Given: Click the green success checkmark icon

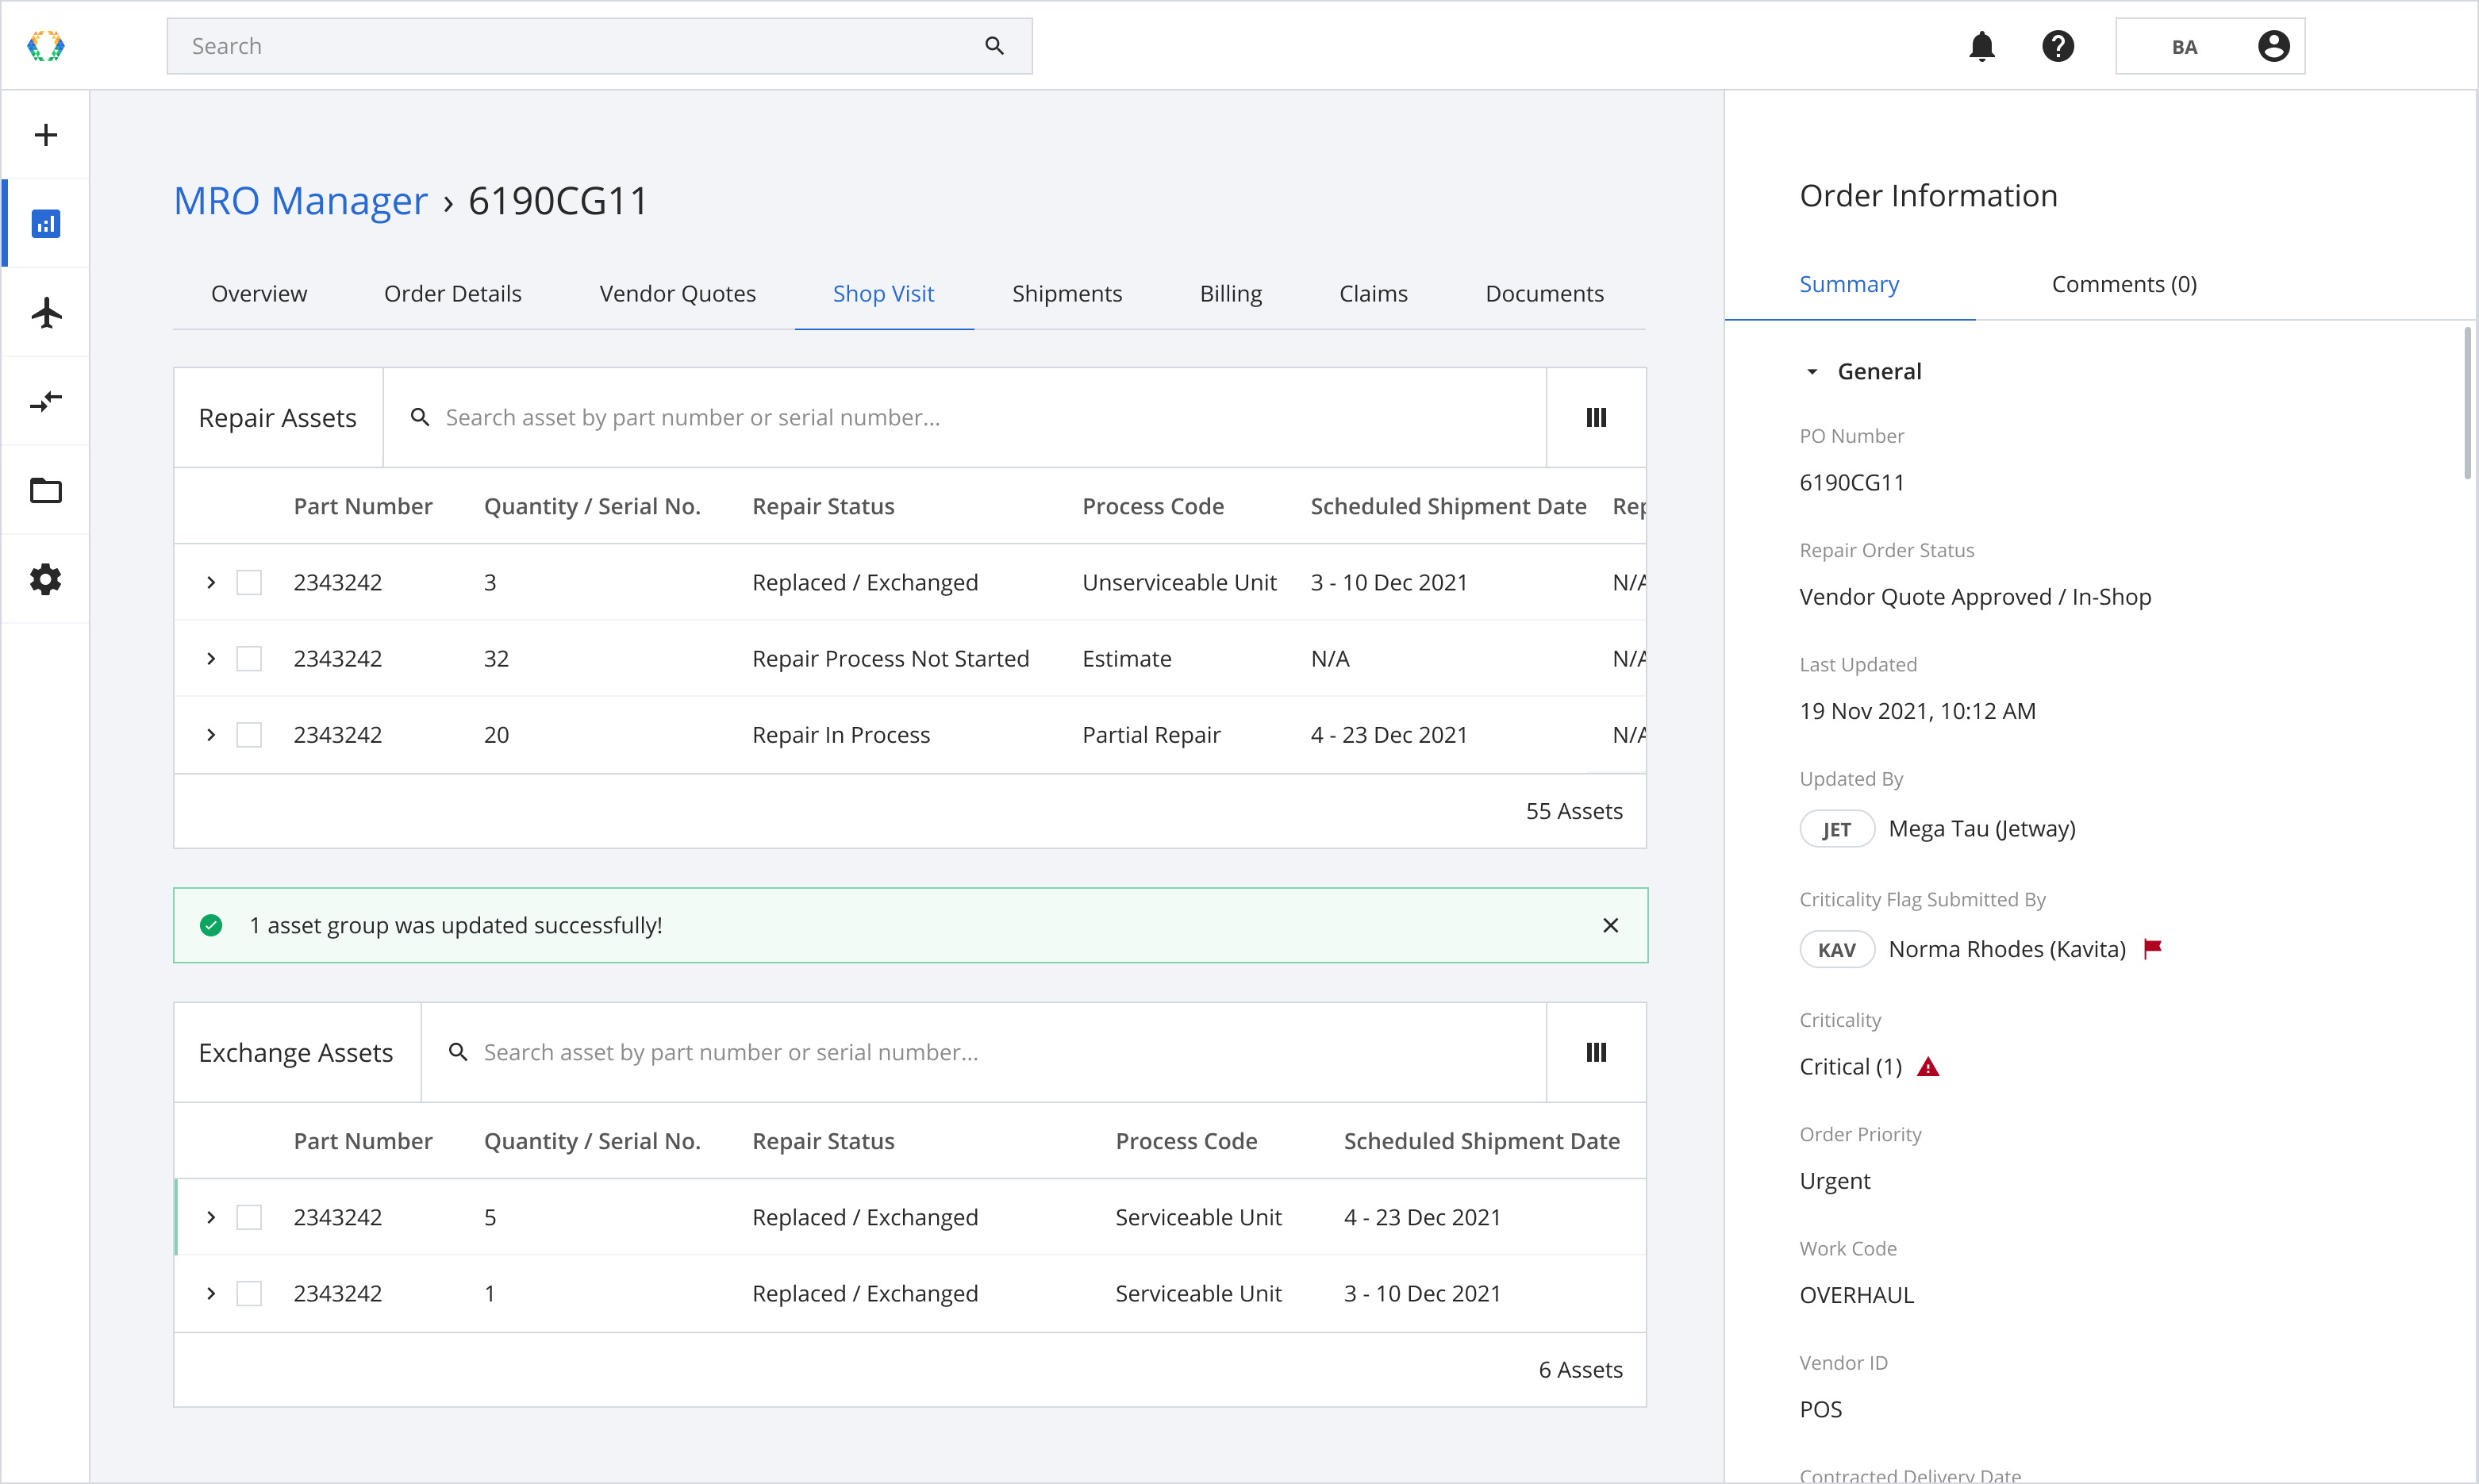Looking at the screenshot, I should click(x=211, y=925).
